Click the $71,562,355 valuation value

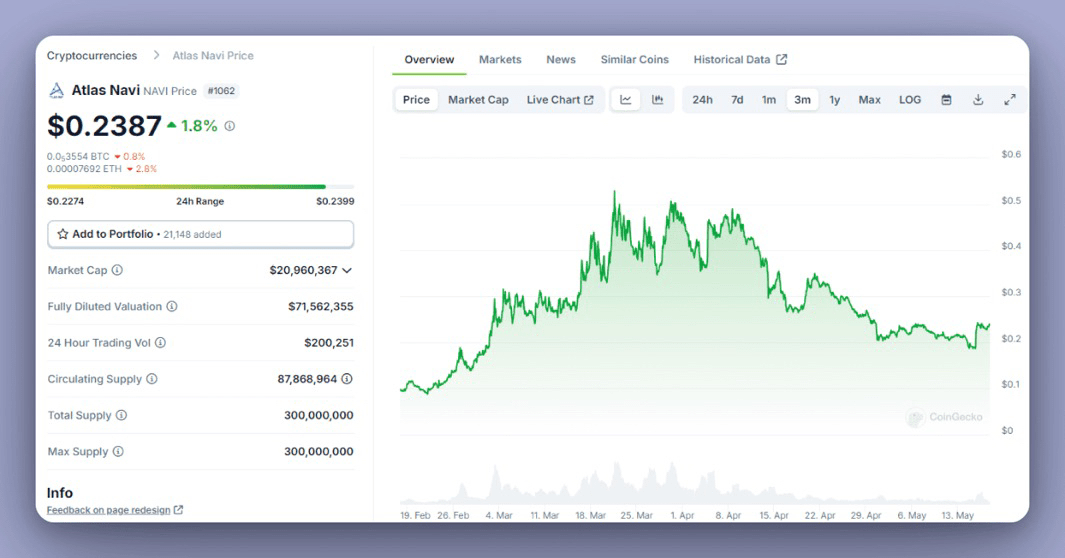(x=321, y=306)
